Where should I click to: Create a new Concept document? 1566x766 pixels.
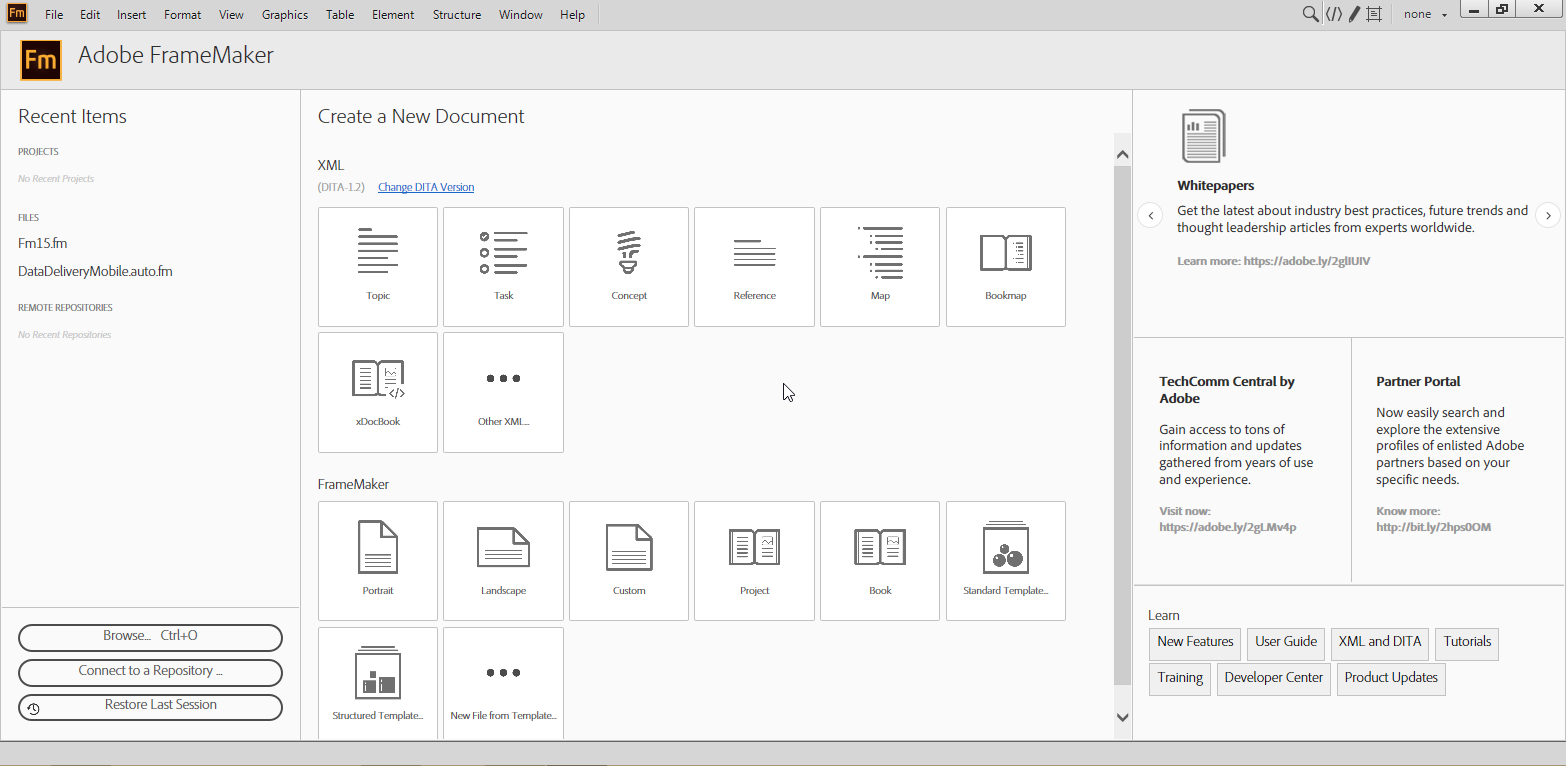point(629,267)
